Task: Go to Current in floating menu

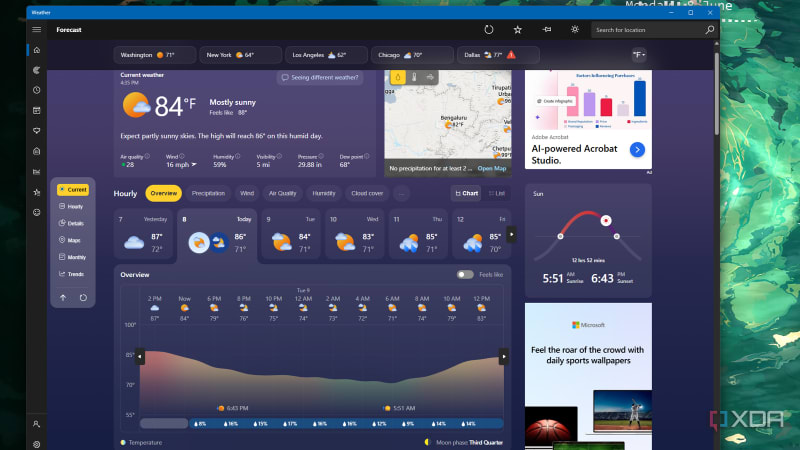Action: (73, 189)
